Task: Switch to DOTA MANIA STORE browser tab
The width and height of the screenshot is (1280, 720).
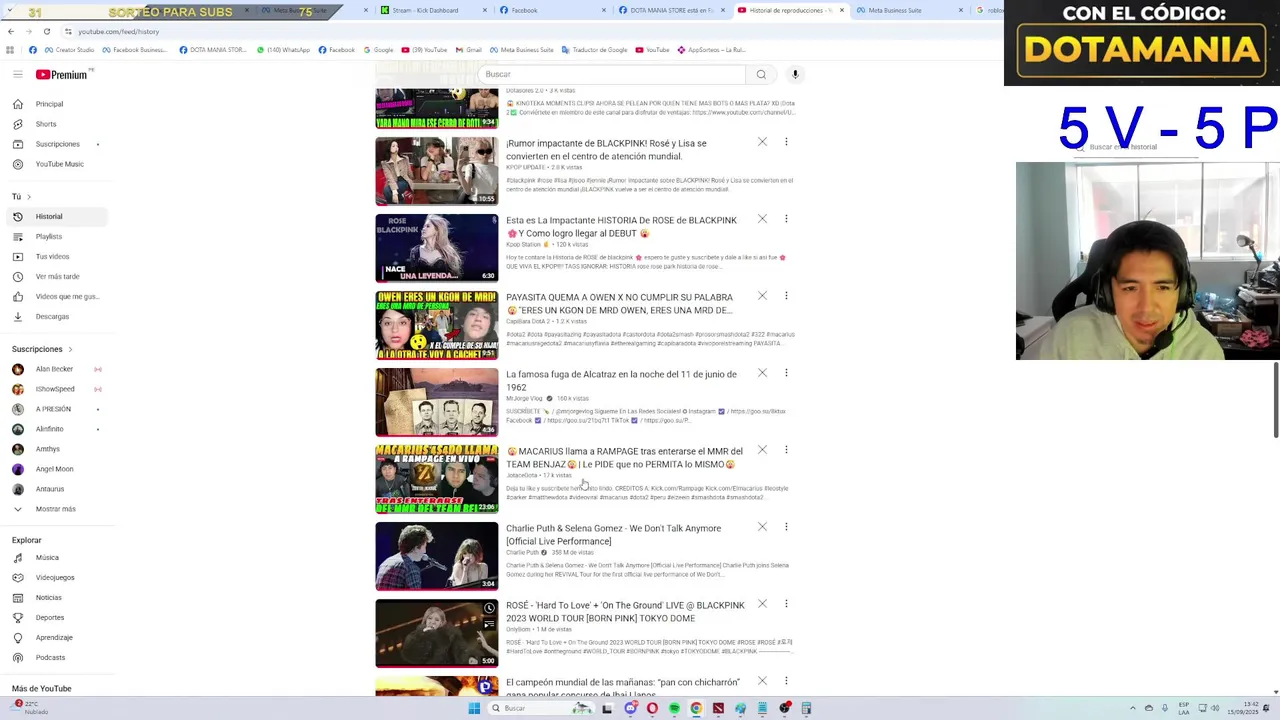Action: click(x=671, y=10)
